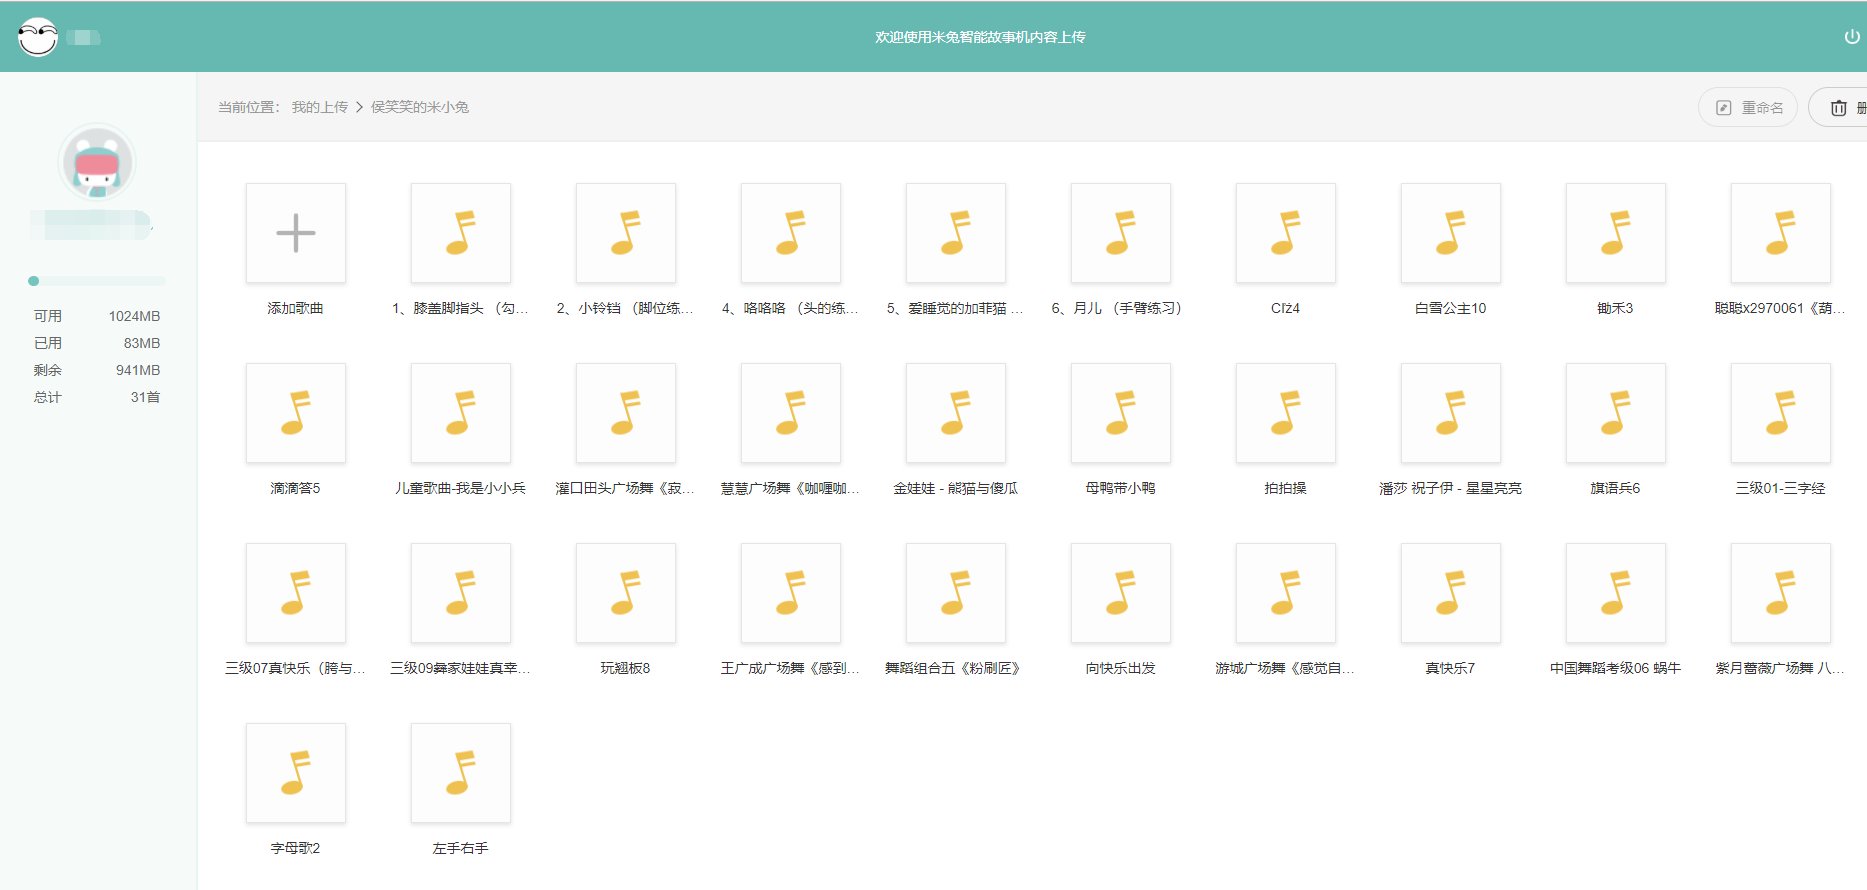Select the song 4、咯咯咯
This screenshot has height=890, width=1867.
coord(791,233)
